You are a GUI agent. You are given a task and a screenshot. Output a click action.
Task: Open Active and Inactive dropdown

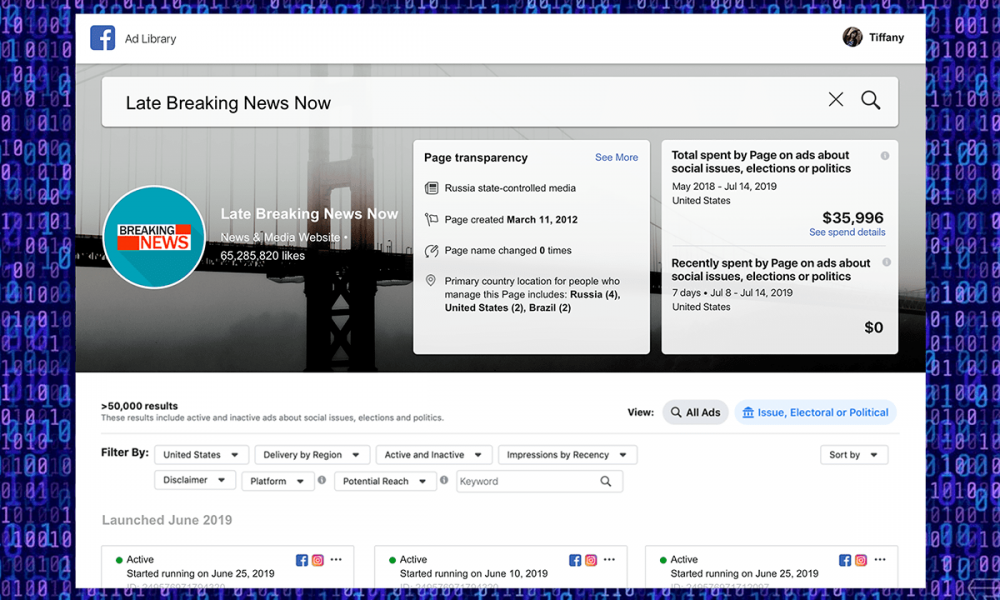point(434,455)
